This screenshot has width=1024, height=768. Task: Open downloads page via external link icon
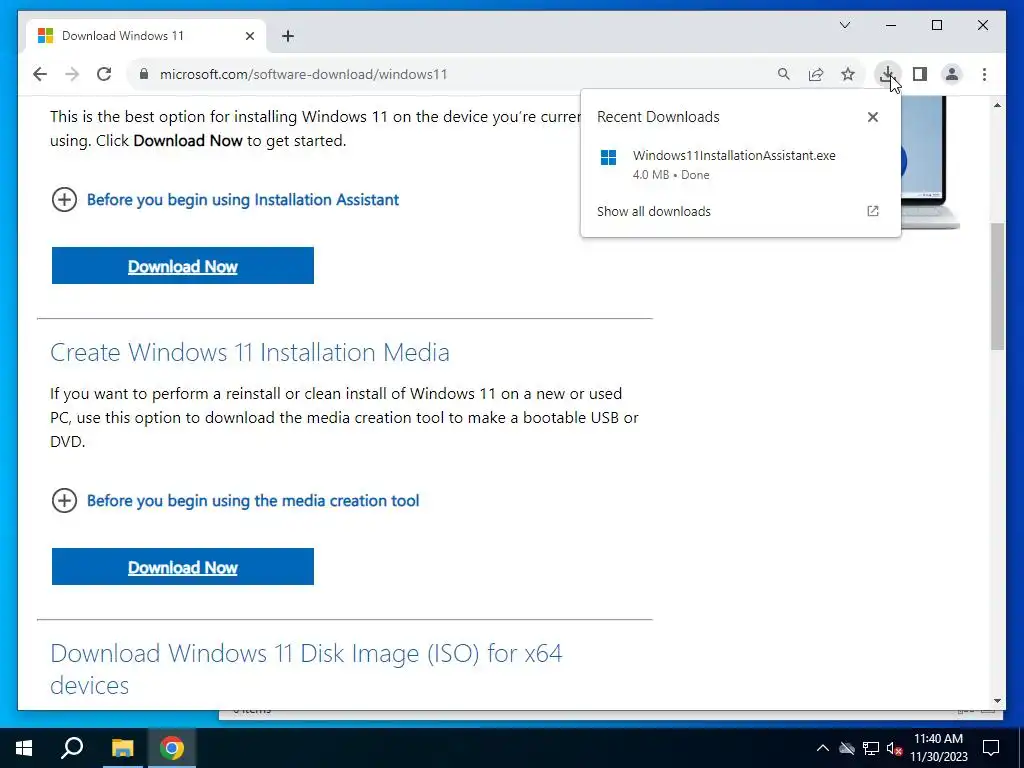point(872,211)
